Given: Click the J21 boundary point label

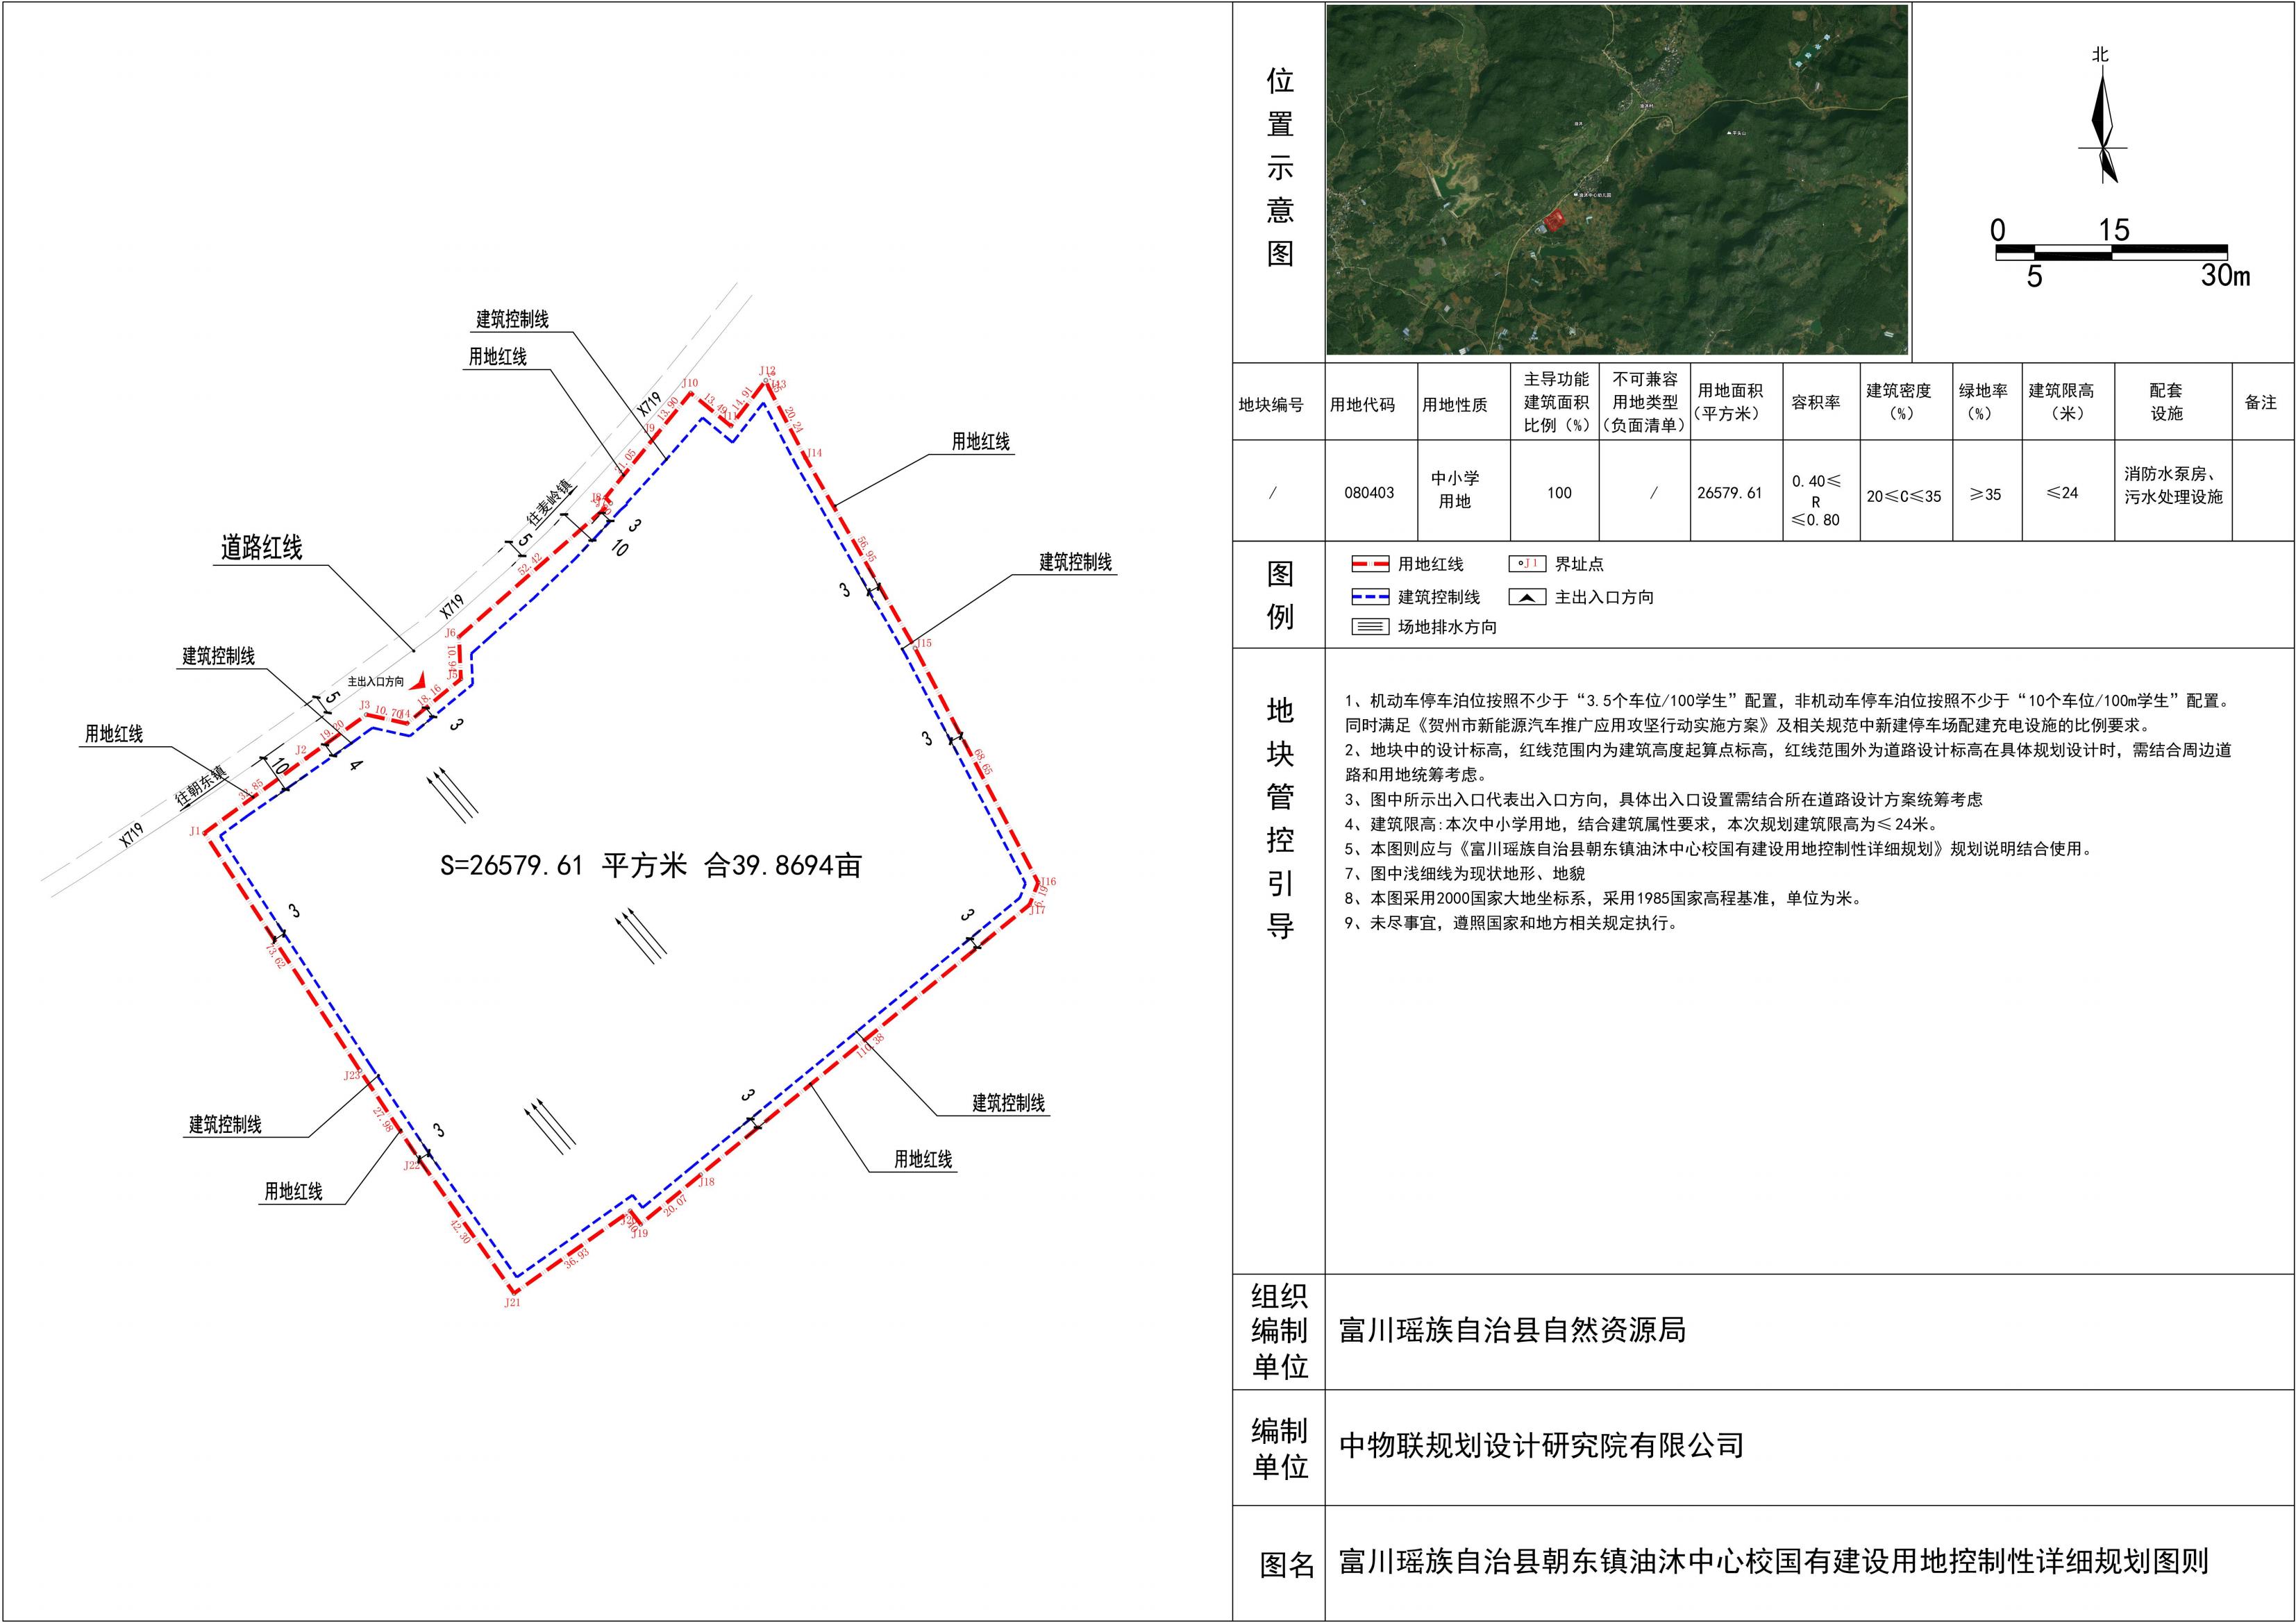Looking at the screenshot, I should (512, 1303).
